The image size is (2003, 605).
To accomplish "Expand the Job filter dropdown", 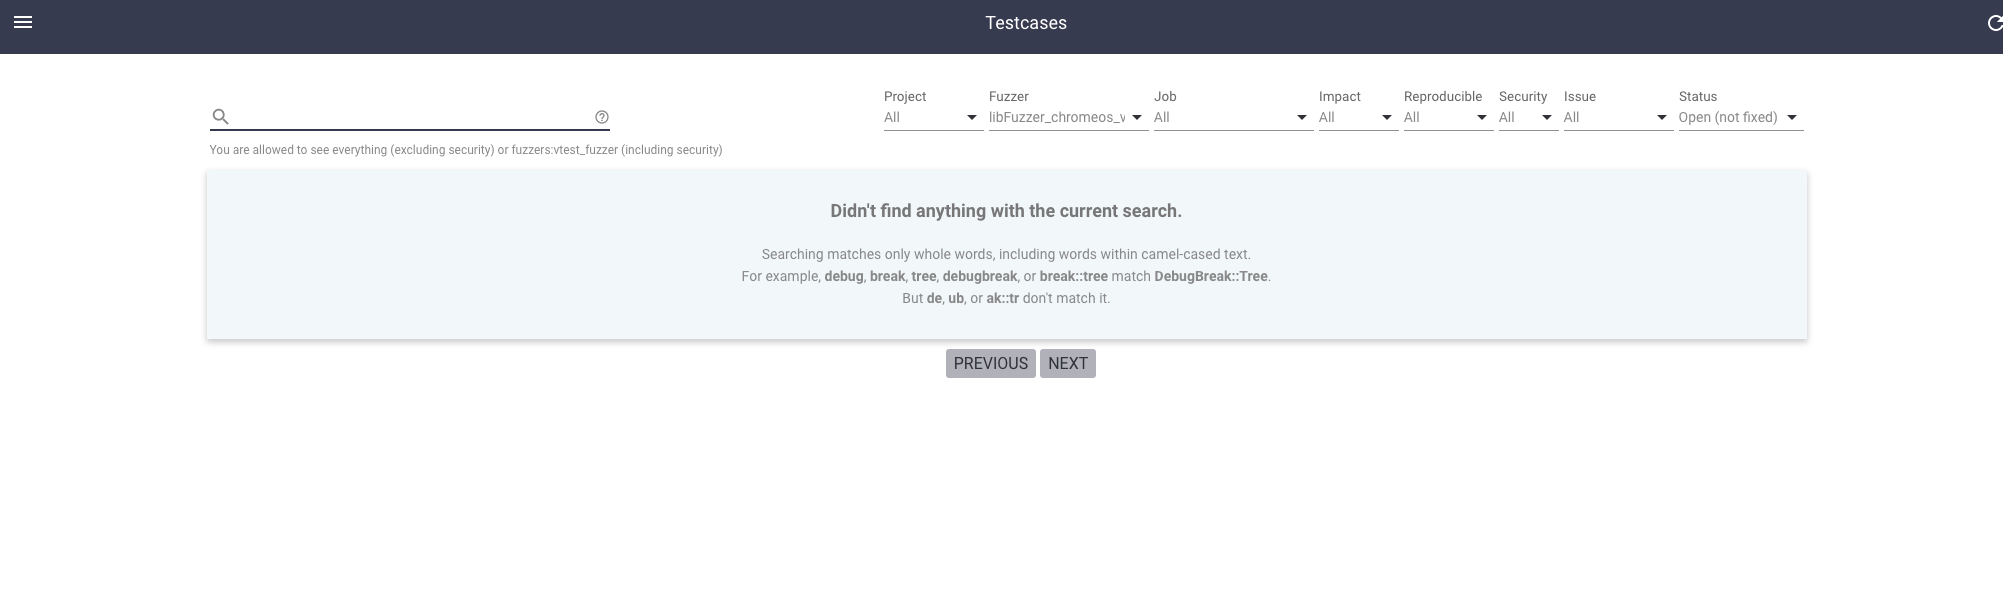I will pos(1233,117).
